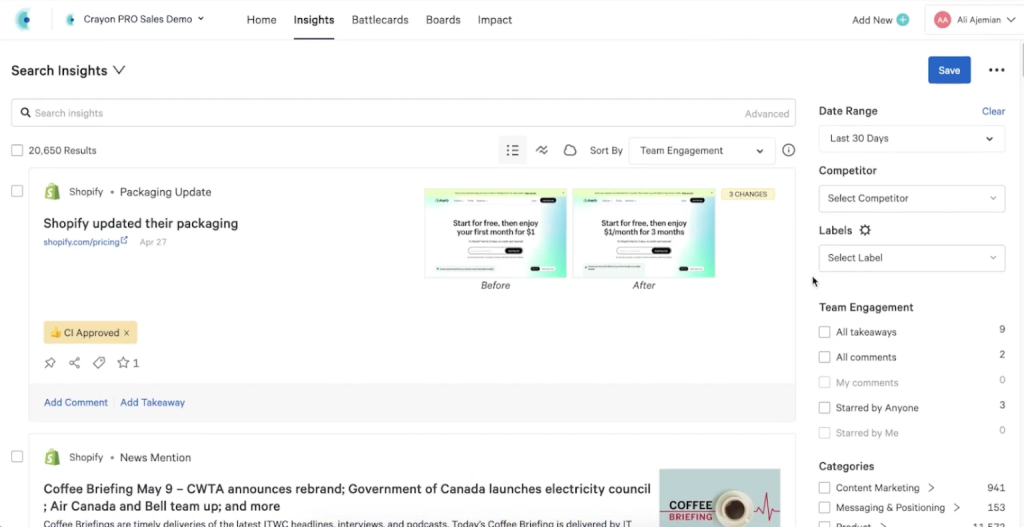Open the Team Engagement sort dropdown

(x=701, y=151)
